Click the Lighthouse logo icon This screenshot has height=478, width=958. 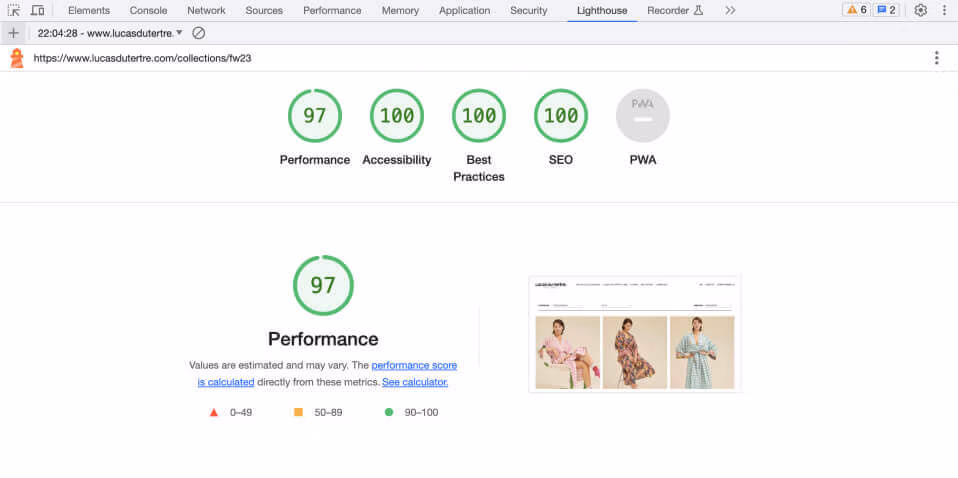(17, 58)
